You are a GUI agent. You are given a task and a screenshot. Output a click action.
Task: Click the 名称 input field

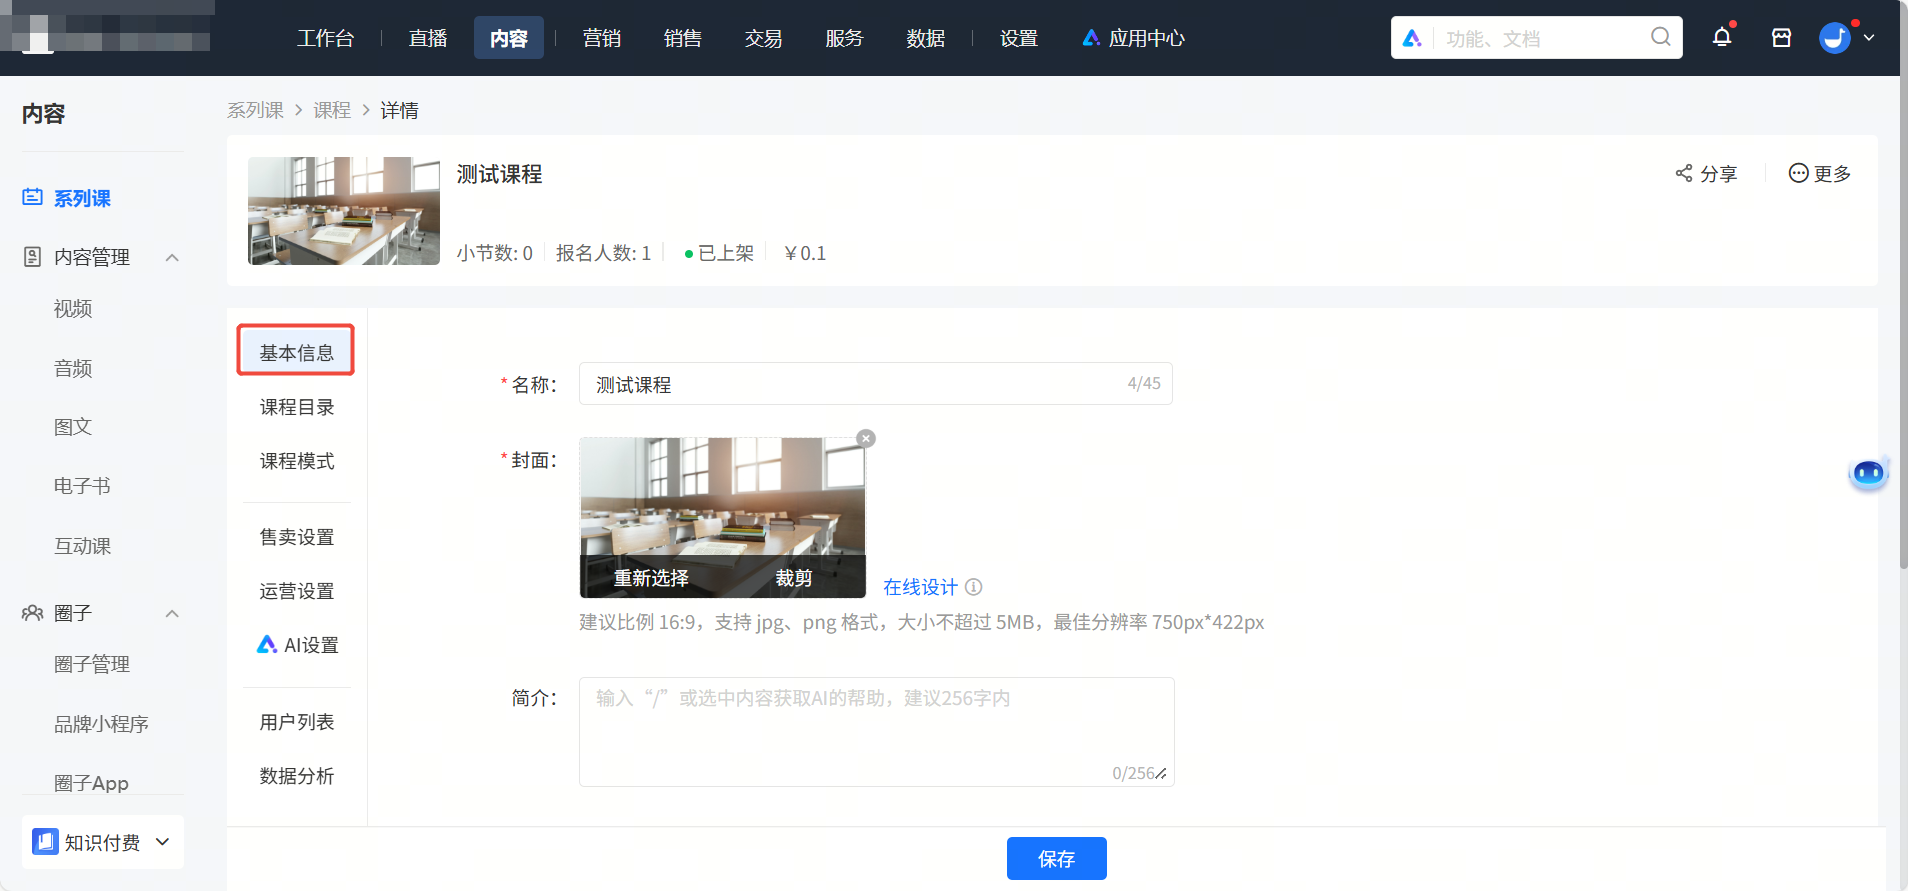tap(876, 384)
